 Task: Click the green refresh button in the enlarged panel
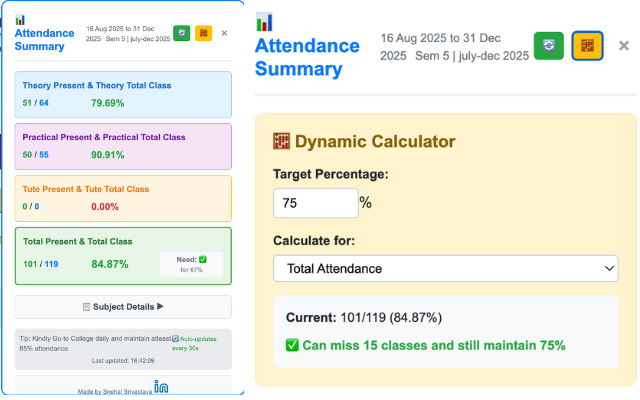tap(549, 46)
